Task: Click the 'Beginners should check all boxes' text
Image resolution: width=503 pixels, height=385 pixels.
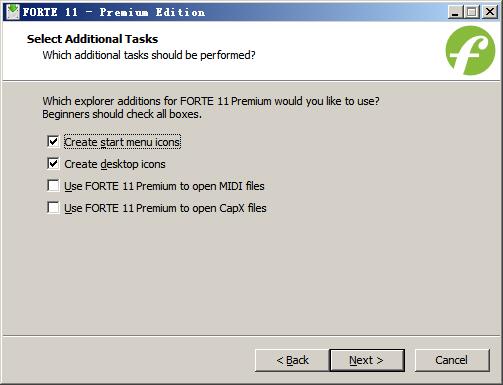Action: pos(122,114)
